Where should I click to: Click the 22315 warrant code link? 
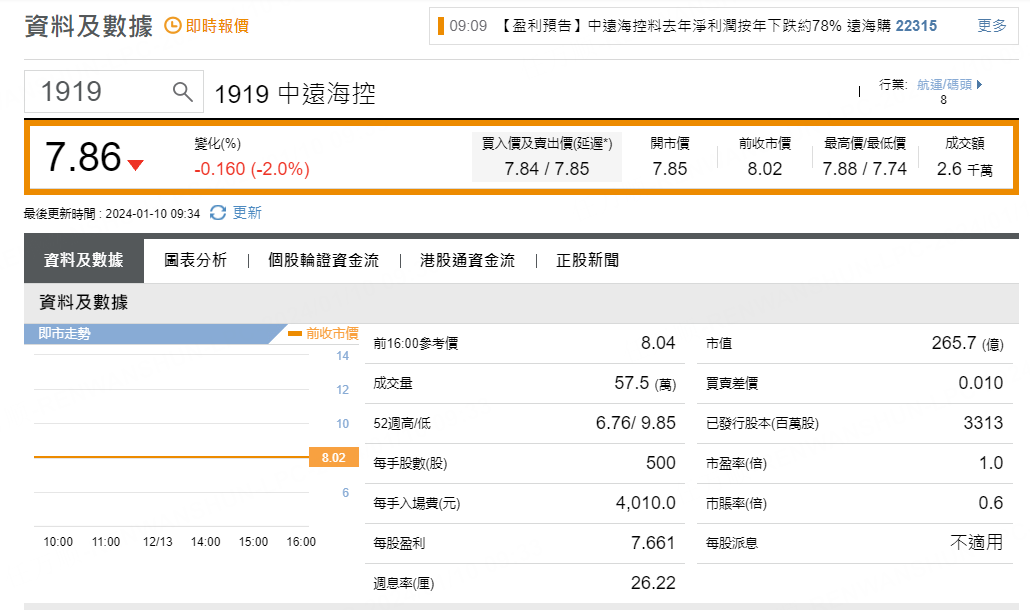[916, 26]
